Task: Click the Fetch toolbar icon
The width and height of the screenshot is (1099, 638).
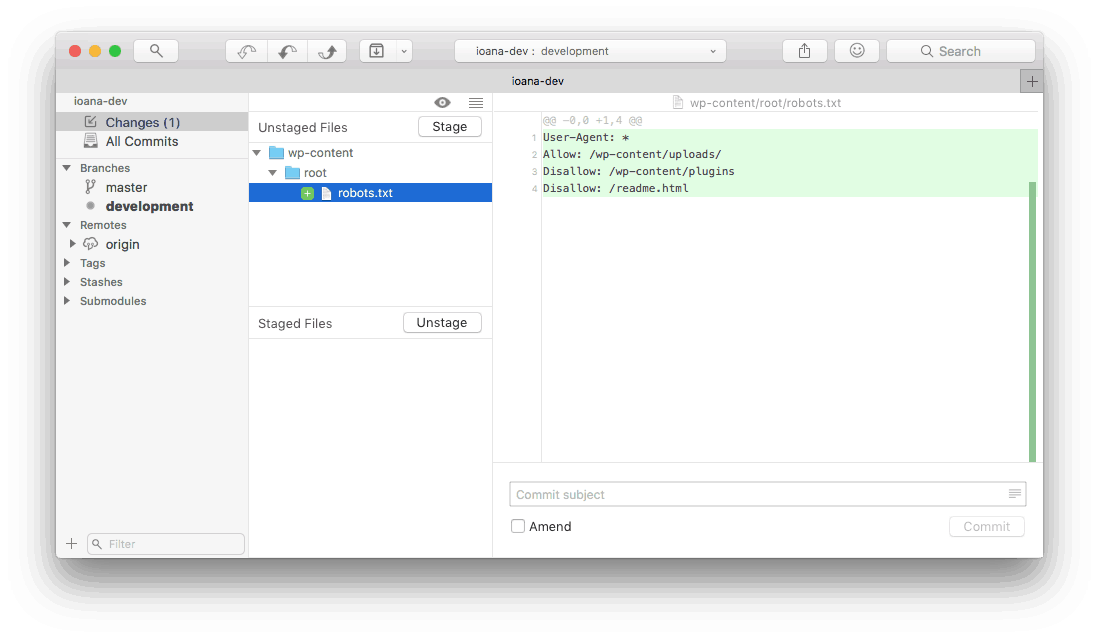Action: coord(247,51)
